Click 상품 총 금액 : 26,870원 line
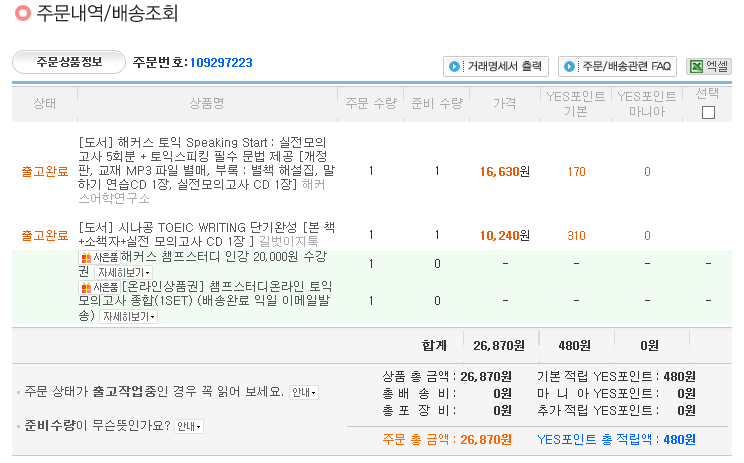 (x=447, y=377)
